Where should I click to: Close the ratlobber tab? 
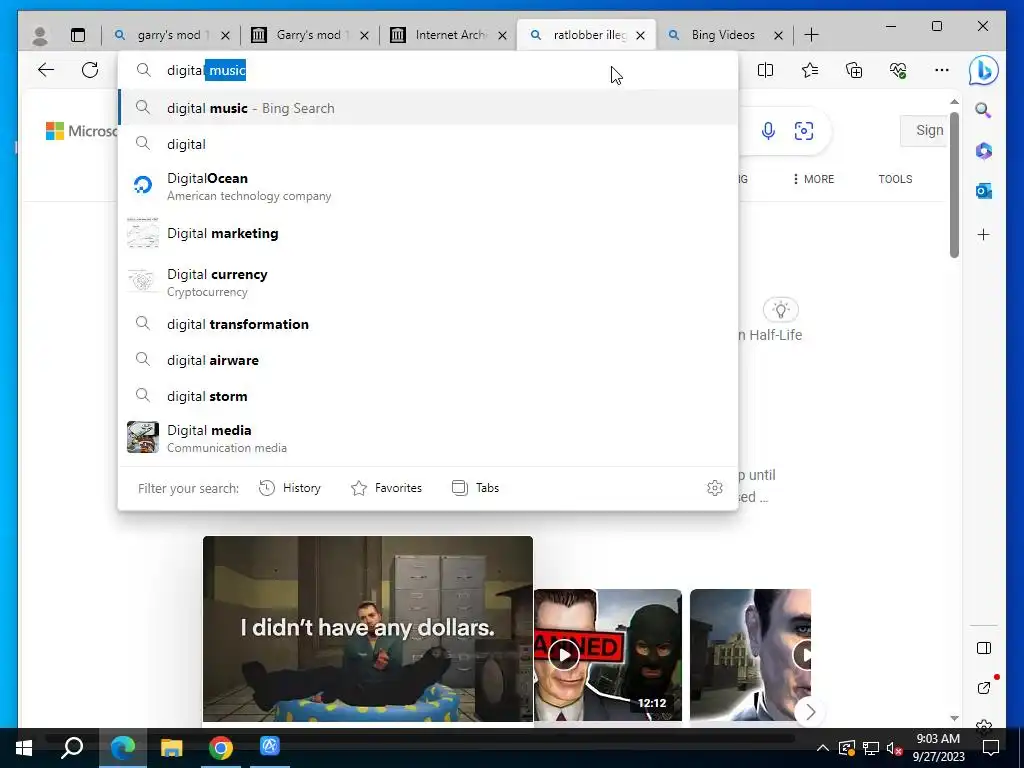(641, 35)
